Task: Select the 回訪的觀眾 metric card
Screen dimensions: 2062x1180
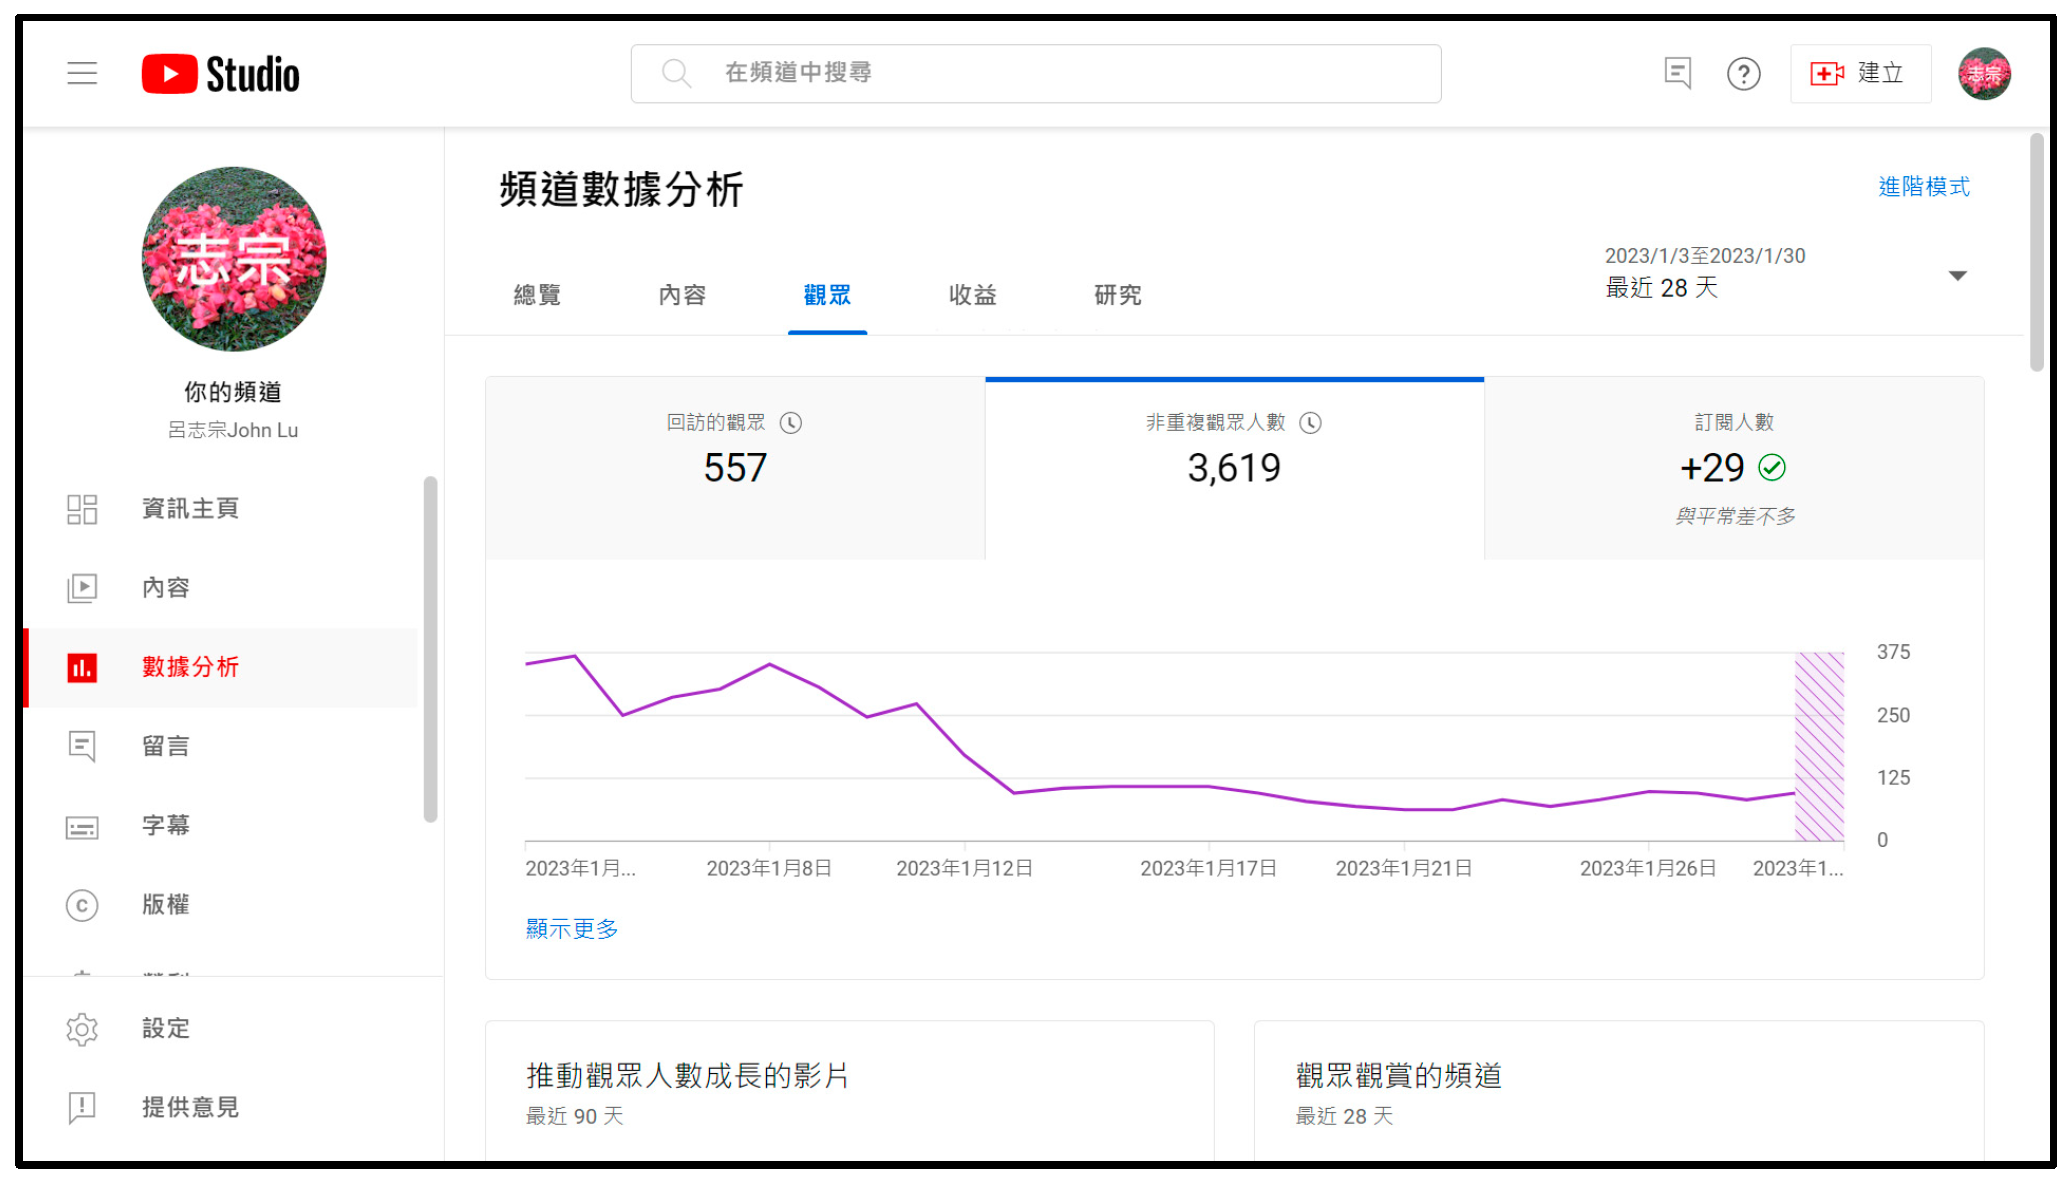Action: pyautogui.click(x=735, y=468)
